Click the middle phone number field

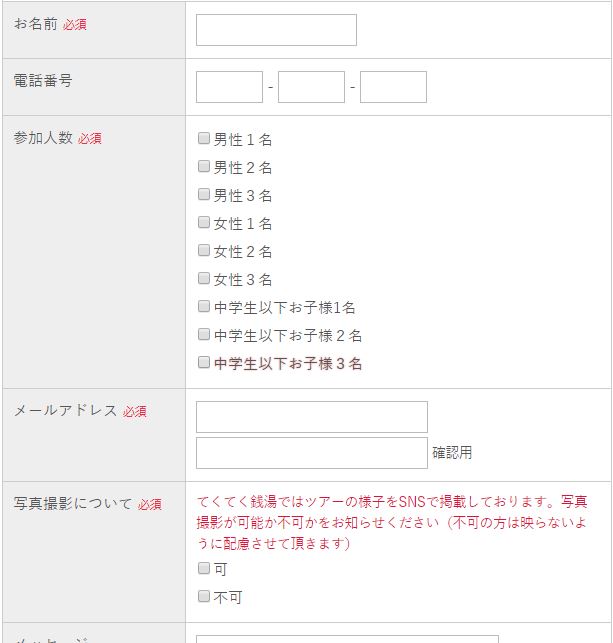pos(311,87)
